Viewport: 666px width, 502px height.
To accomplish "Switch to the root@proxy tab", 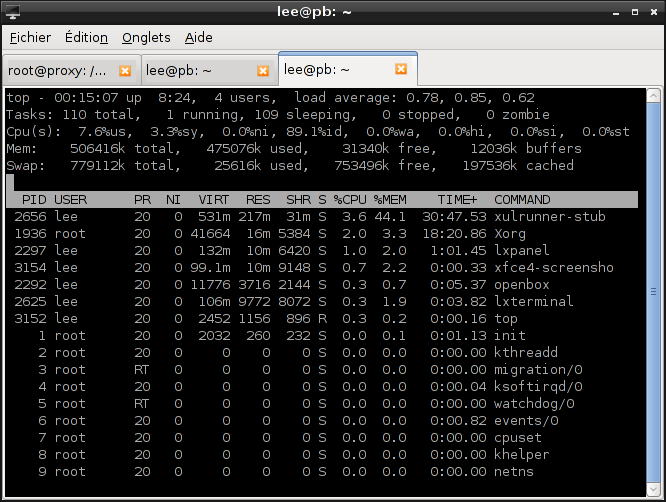I will (58, 71).
